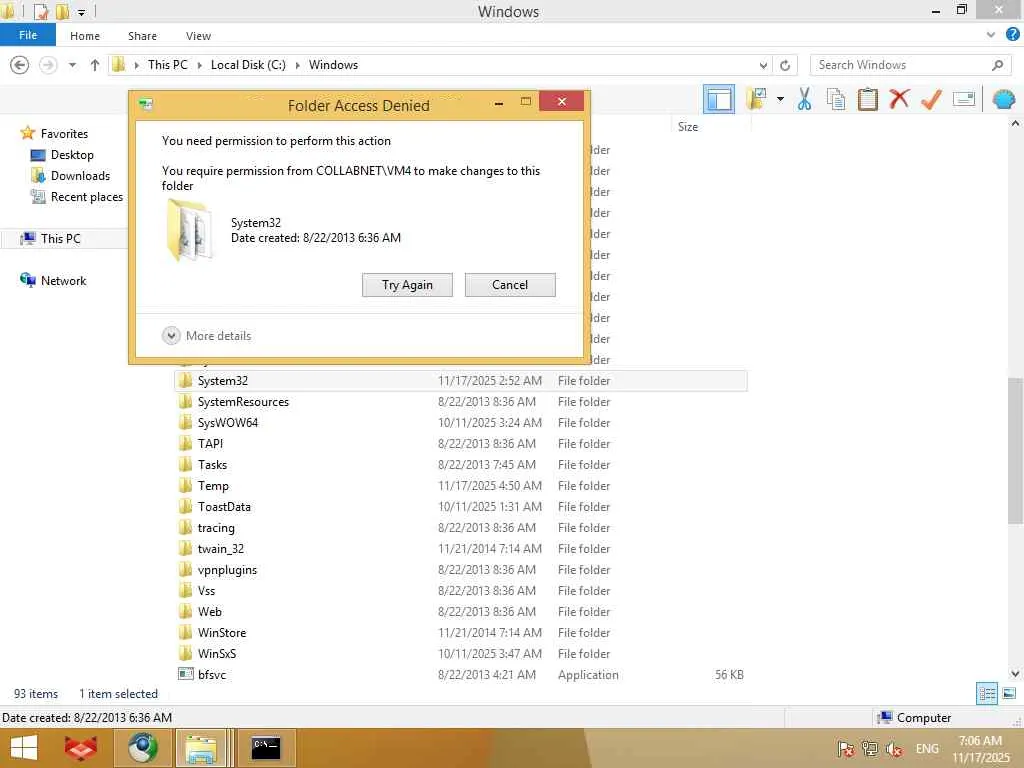Select the System32 folder row
This screenshot has width=1024, height=768.
click(461, 381)
